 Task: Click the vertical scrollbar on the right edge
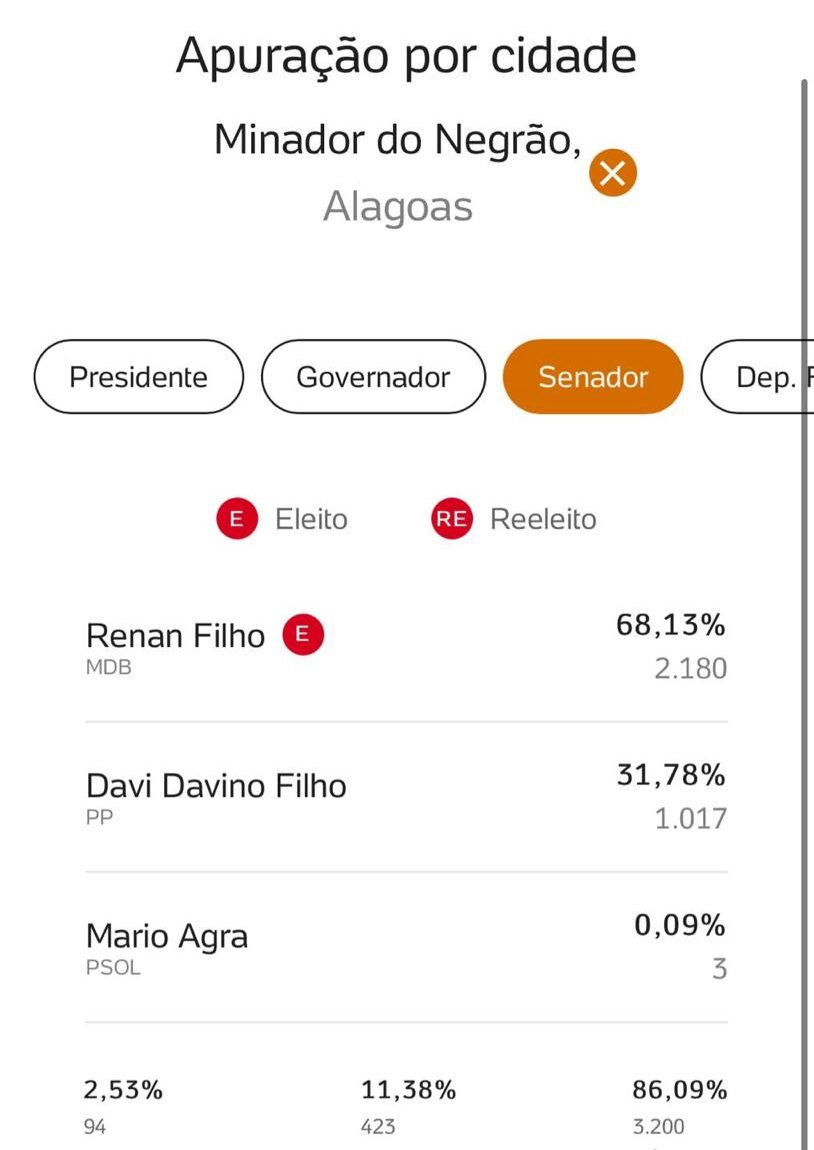click(x=804, y=600)
